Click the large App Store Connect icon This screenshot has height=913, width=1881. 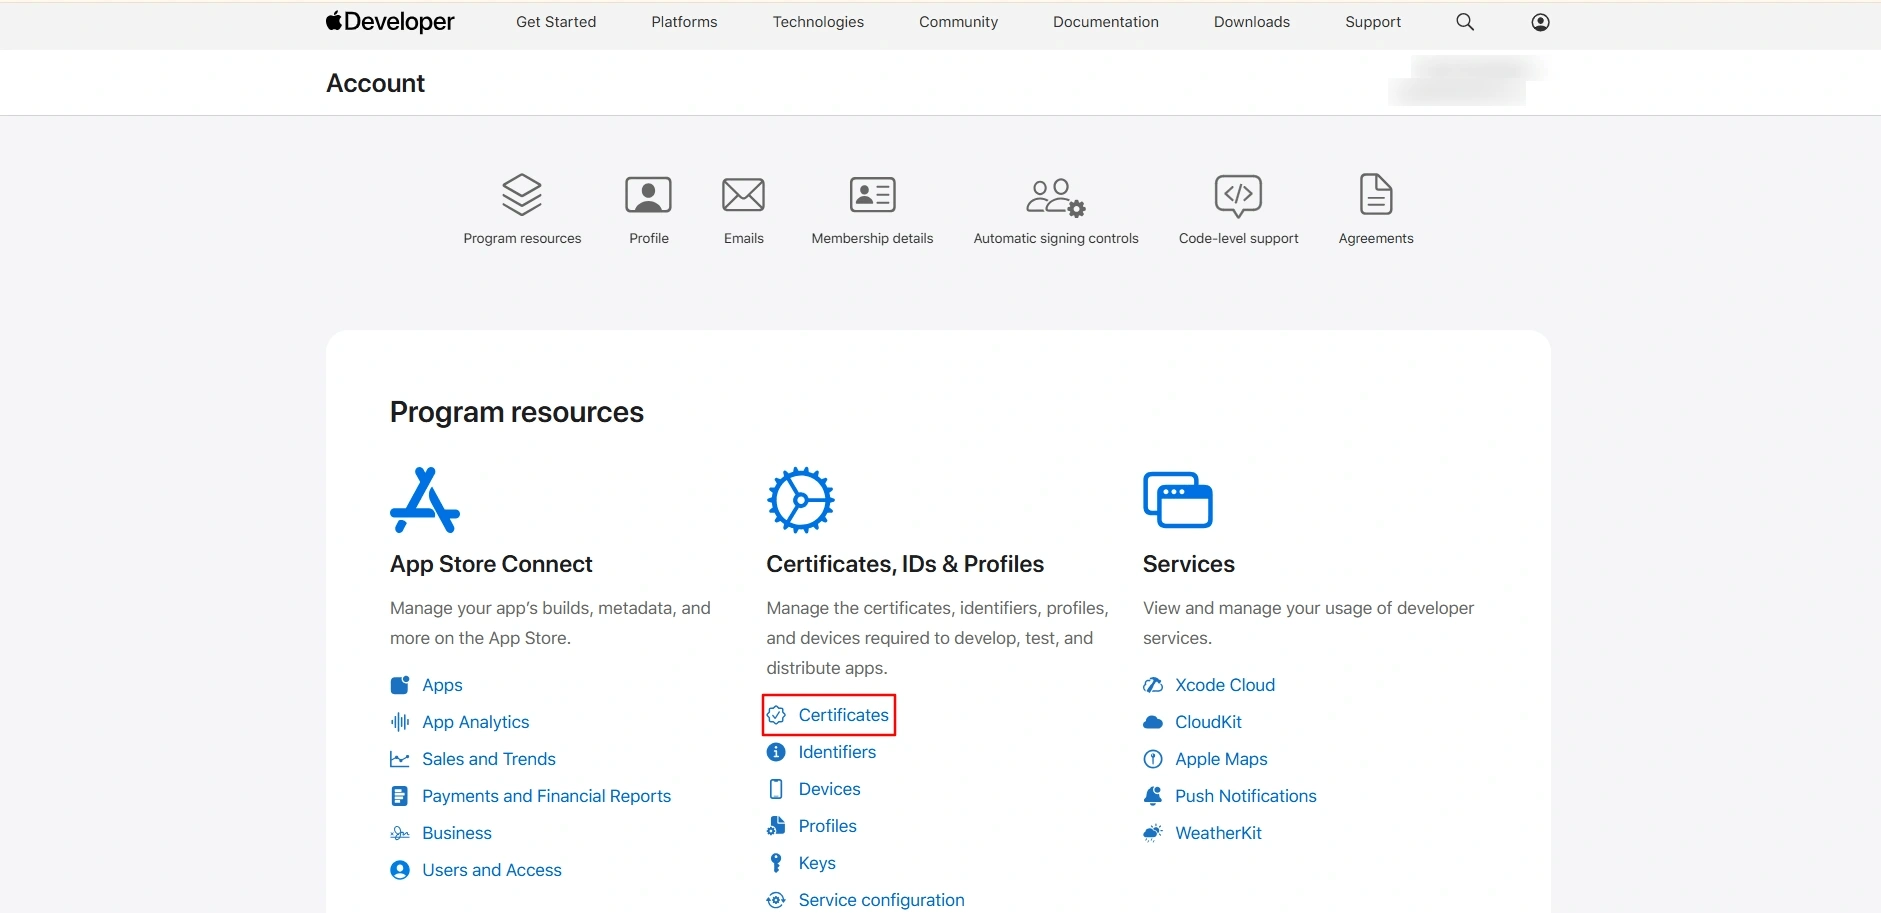tap(425, 500)
